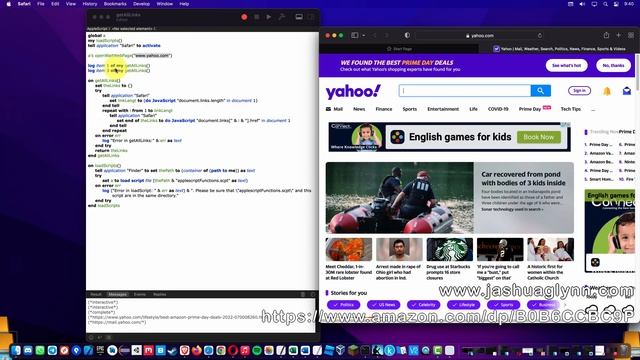
Task: Open the AppleScript language selector
Action: pyautogui.click(x=97, y=29)
